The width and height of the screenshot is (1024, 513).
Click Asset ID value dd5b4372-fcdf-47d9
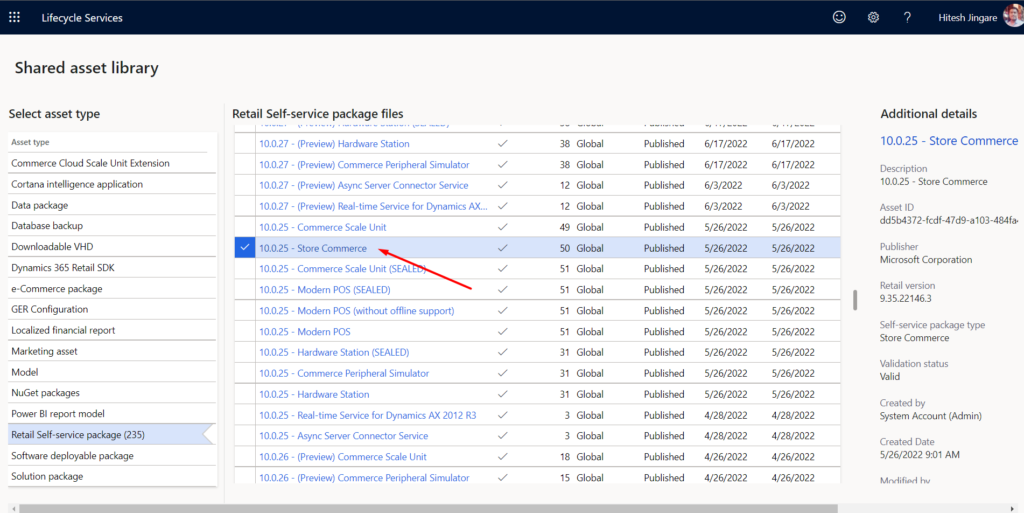click(x=949, y=221)
